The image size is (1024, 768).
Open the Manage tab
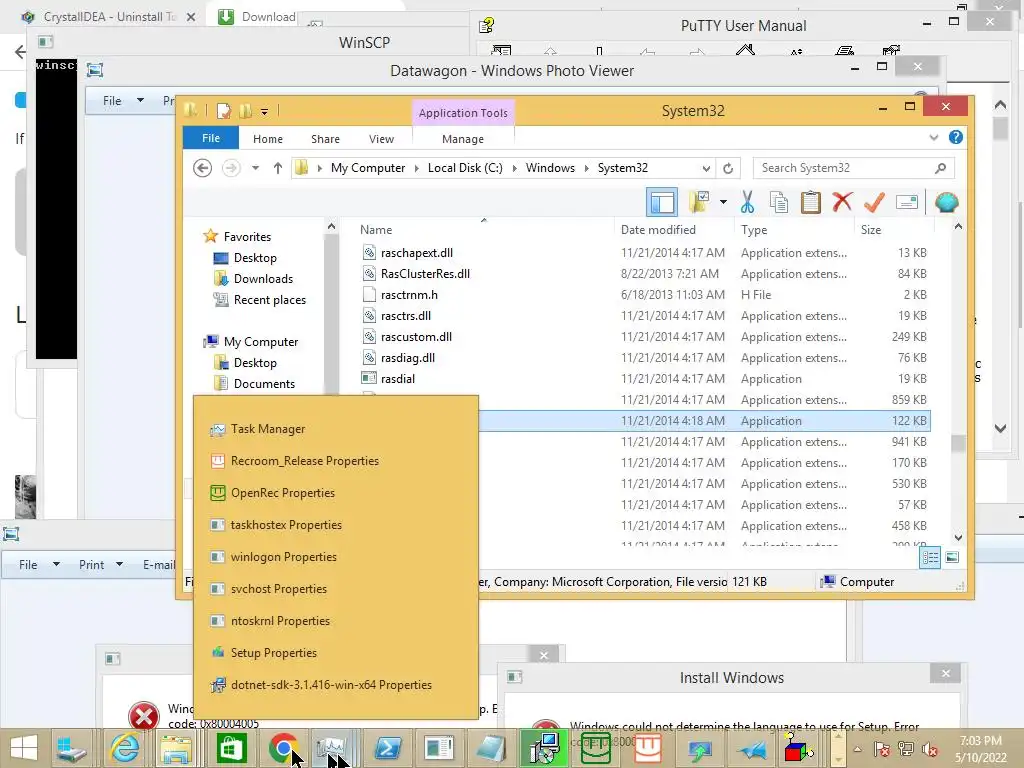[463, 139]
